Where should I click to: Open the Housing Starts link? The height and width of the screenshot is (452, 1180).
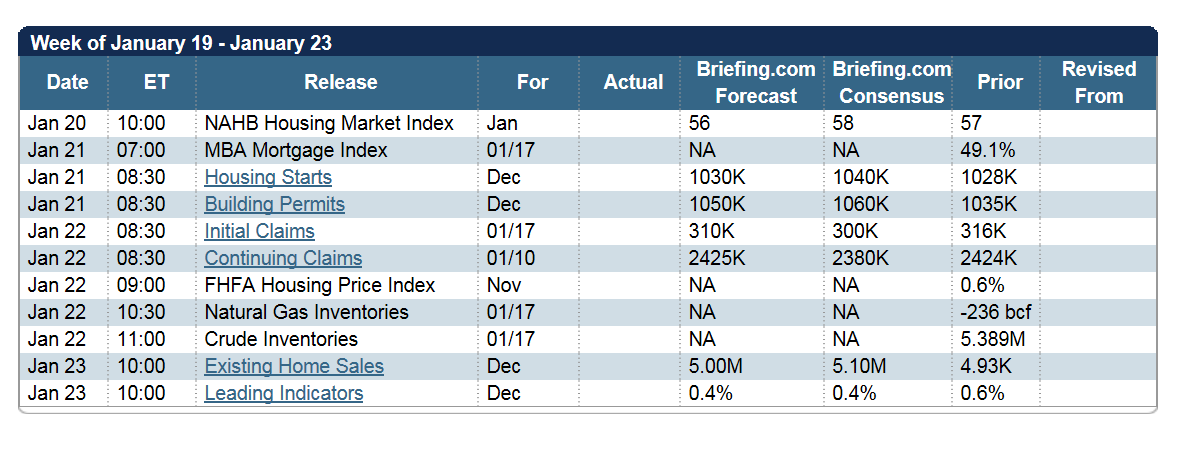pos(268,178)
